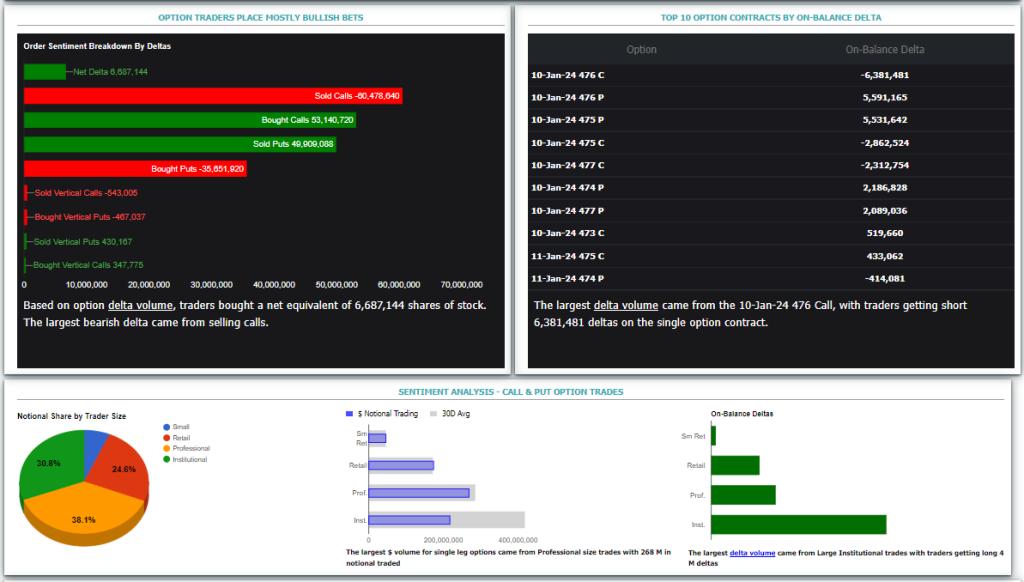Click the -414,081 delta value
The image size is (1024, 582).
click(885, 279)
